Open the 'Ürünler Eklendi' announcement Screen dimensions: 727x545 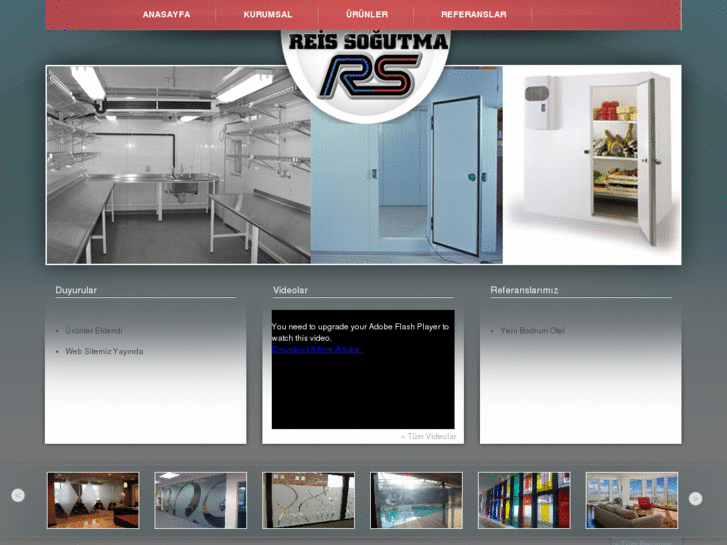(94, 331)
